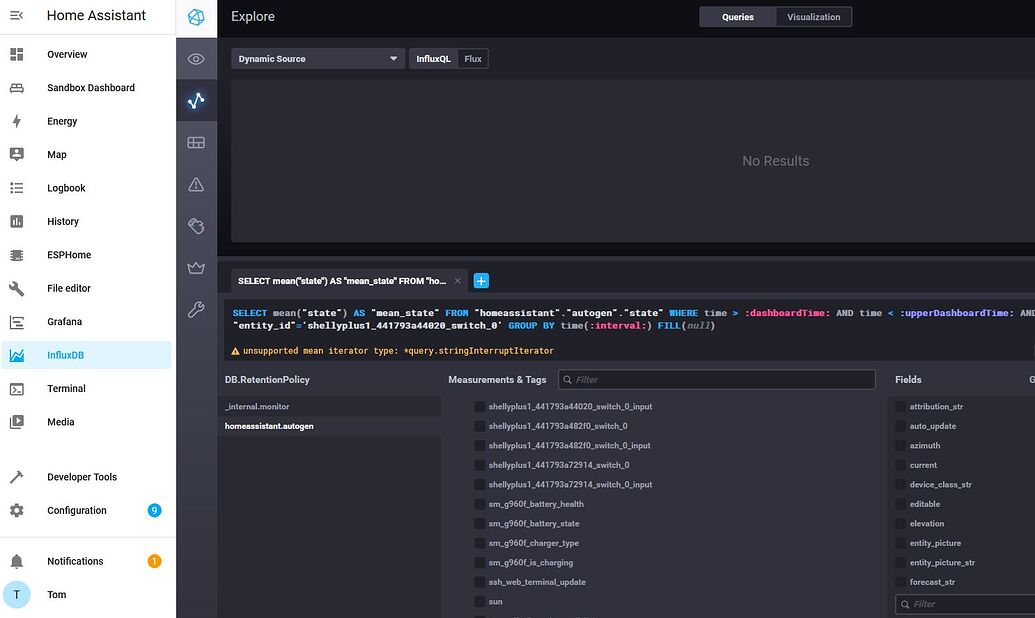Switch to the Visualization tab

[x=813, y=16]
